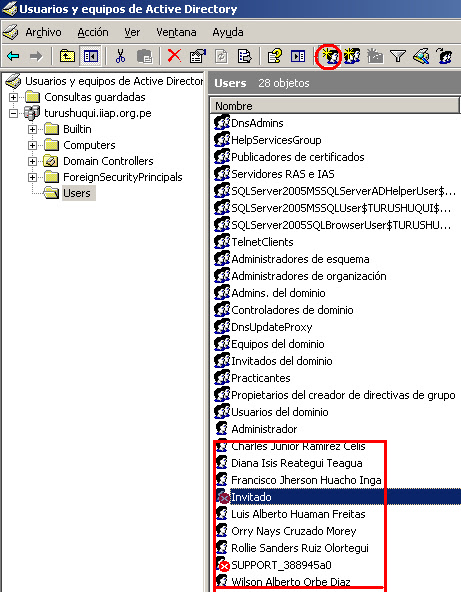The width and height of the screenshot is (461, 592).
Task: Select Servidores RAS e IAS group
Action: [283, 174]
